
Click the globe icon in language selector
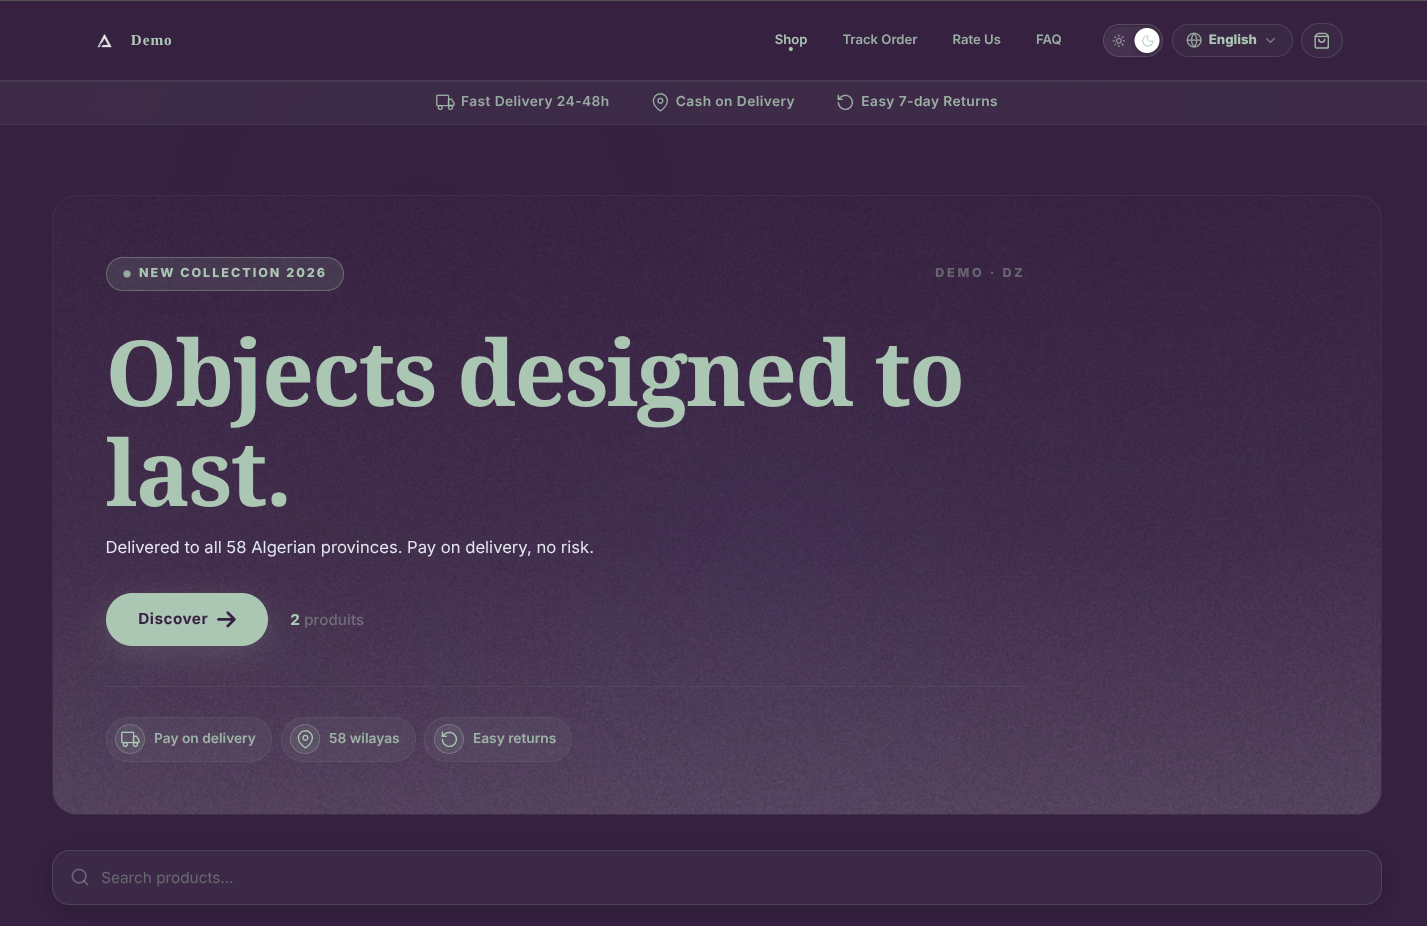coord(1194,41)
